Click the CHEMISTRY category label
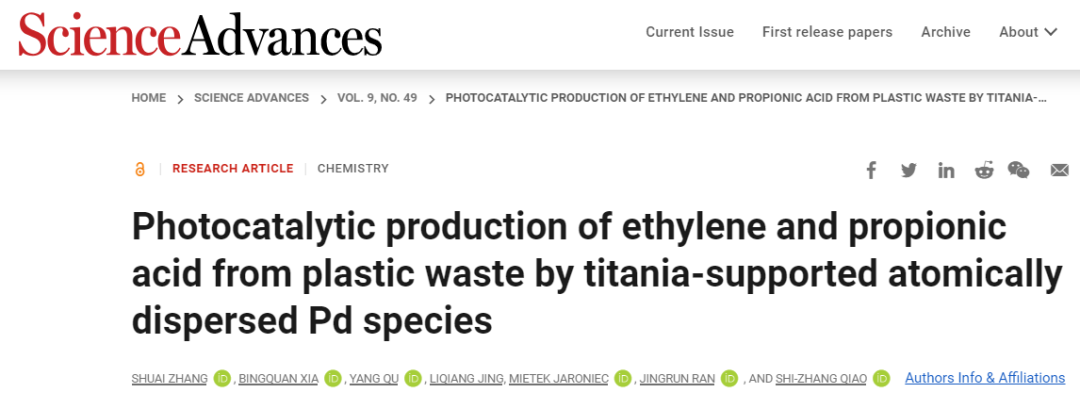Viewport: 1080px width, 409px height. [x=353, y=168]
